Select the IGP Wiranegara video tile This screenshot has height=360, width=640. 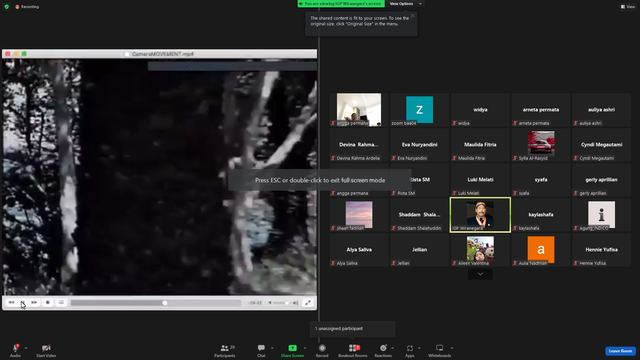(480, 215)
